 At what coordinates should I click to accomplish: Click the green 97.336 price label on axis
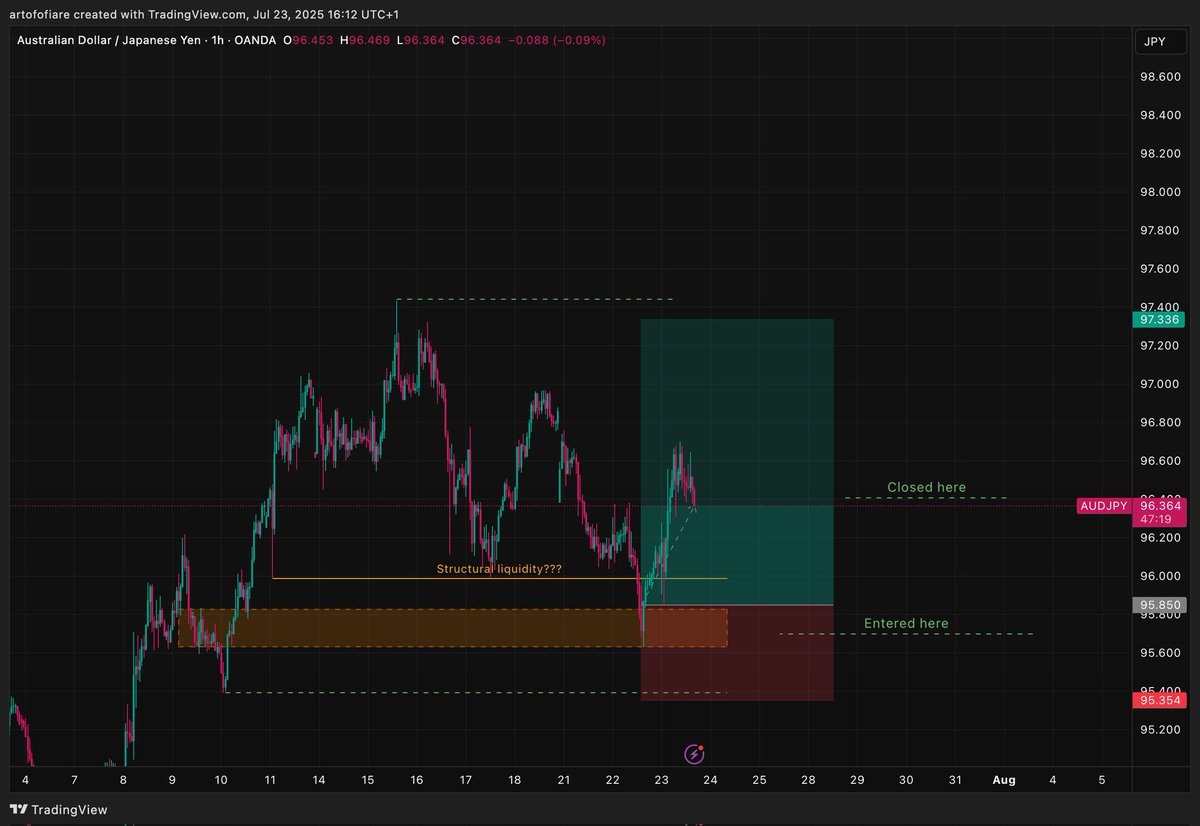point(1157,320)
